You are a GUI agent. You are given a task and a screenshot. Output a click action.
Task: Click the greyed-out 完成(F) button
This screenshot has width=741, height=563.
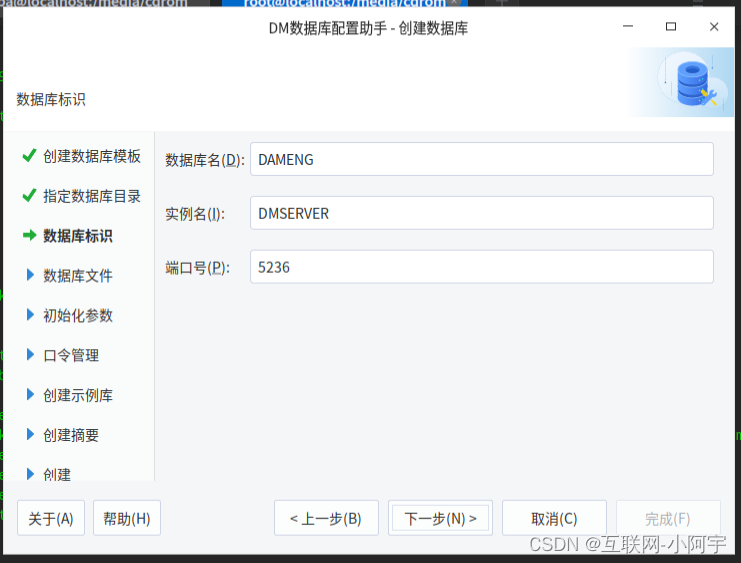pyautogui.click(x=668, y=518)
